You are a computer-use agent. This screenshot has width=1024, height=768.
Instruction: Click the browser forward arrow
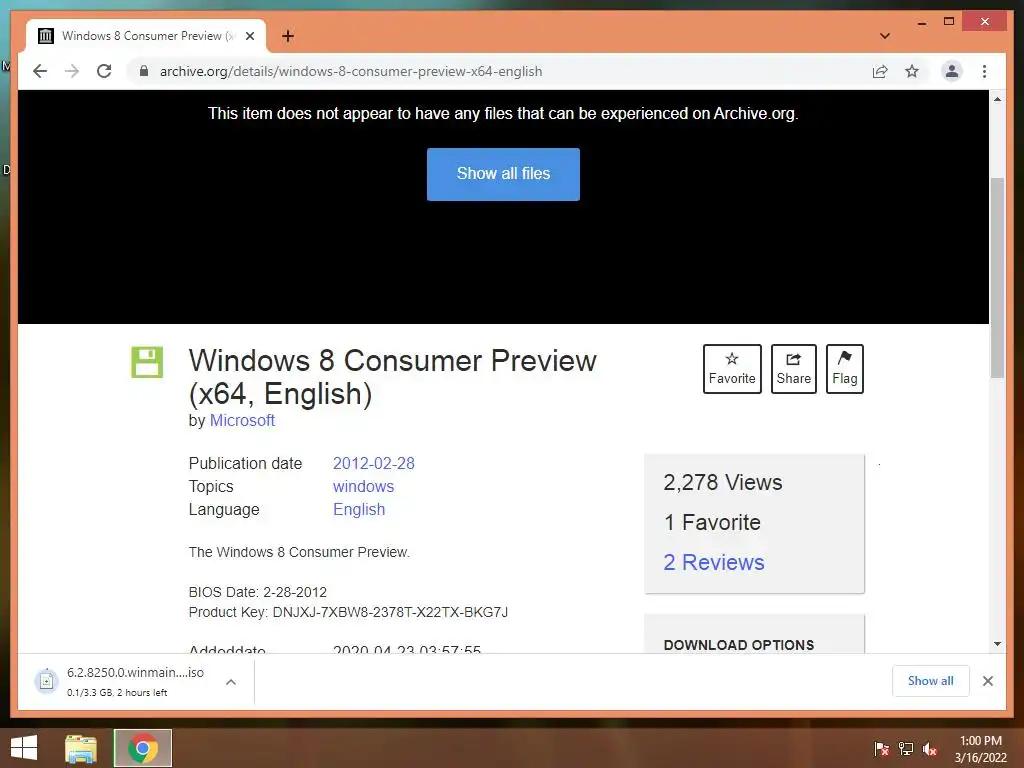72,71
